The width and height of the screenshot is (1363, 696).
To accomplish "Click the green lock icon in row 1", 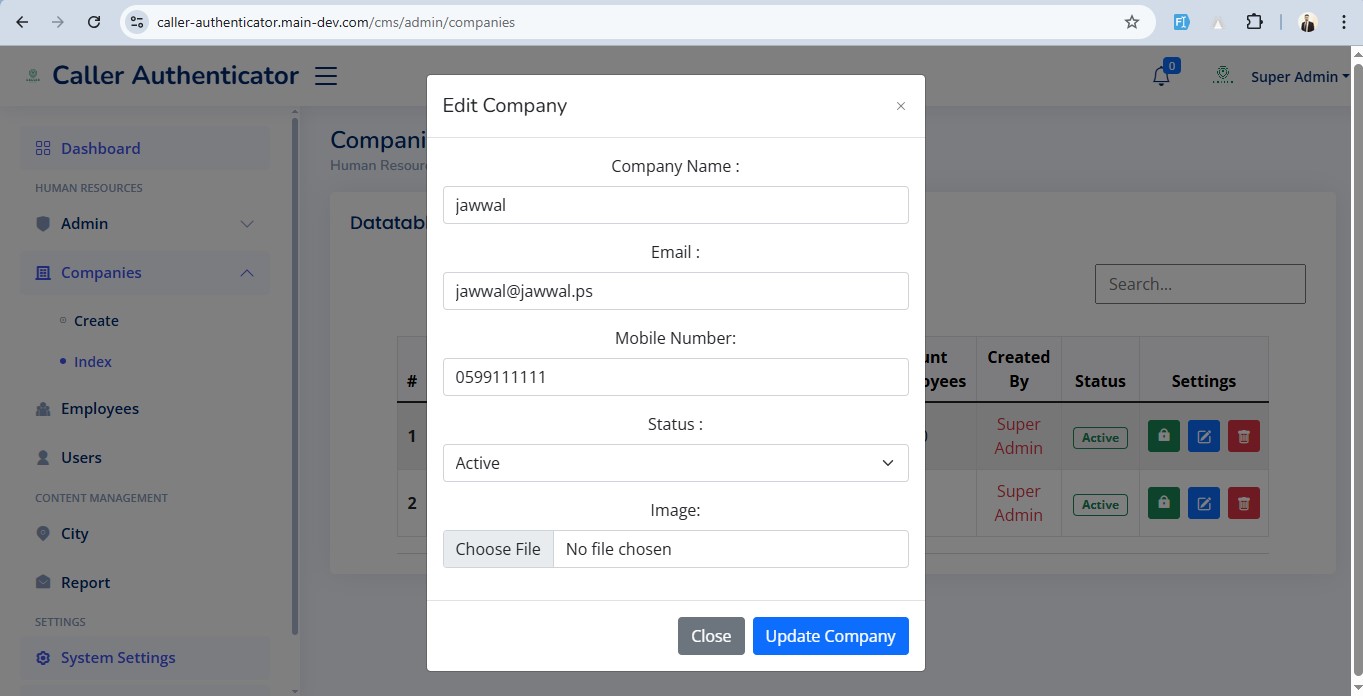I will (1163, 436).
